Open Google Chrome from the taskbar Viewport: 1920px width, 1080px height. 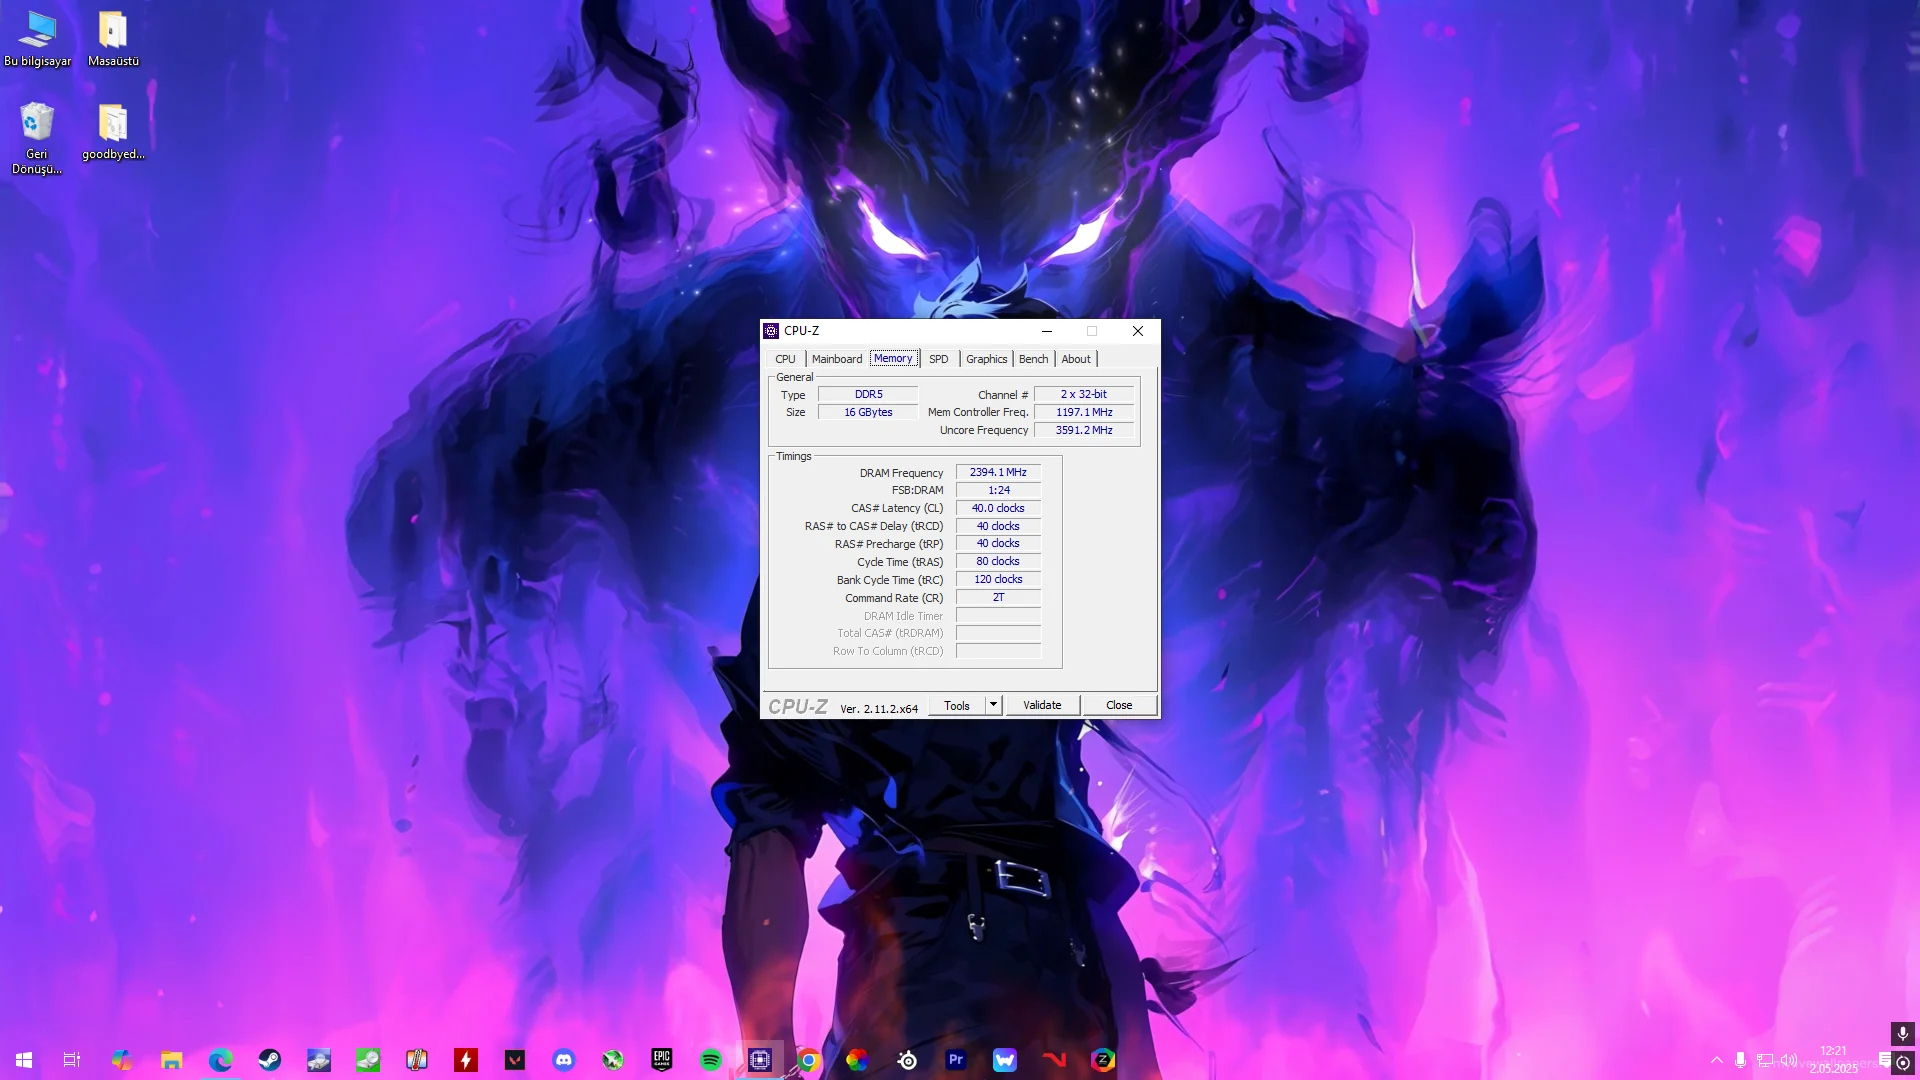click(x=808, y=1060)
